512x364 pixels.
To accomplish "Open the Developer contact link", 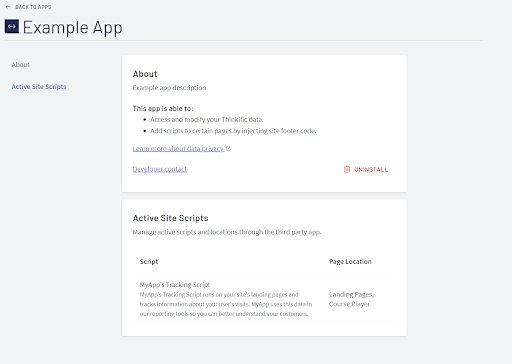I will click(160, 169).
